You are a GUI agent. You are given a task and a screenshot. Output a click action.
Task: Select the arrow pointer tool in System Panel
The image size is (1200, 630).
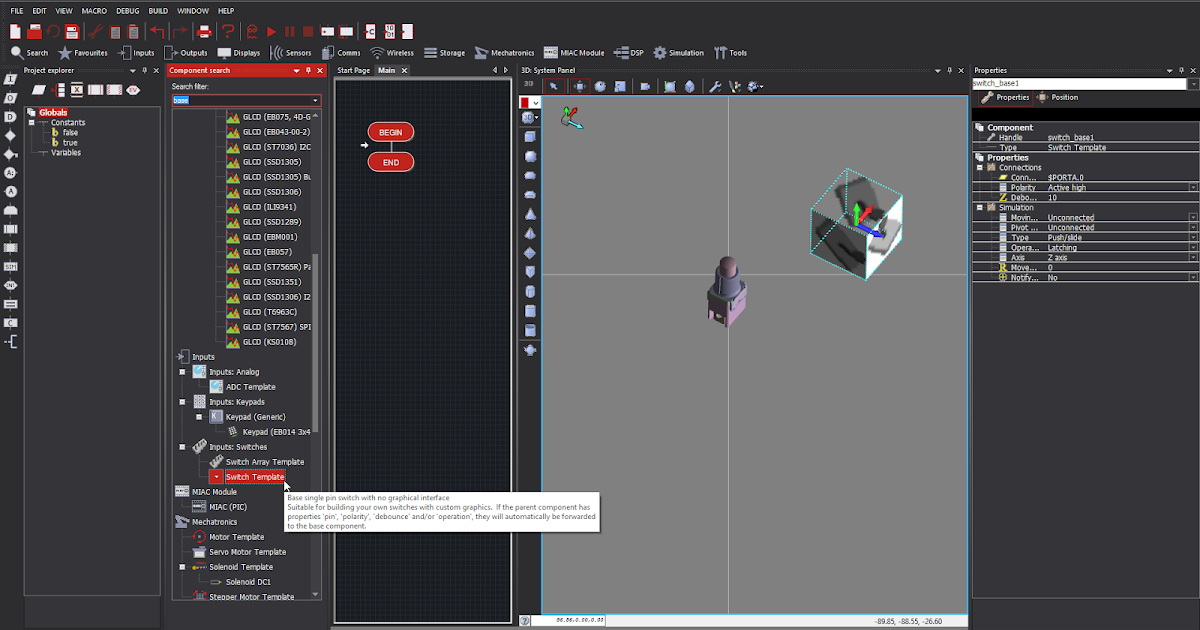(x=553, y=86)
